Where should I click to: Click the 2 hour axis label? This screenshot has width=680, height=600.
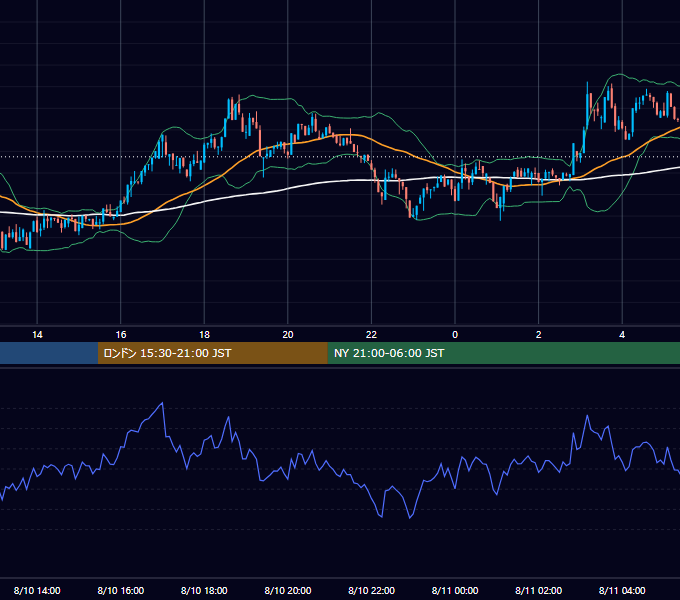(539, 335)
